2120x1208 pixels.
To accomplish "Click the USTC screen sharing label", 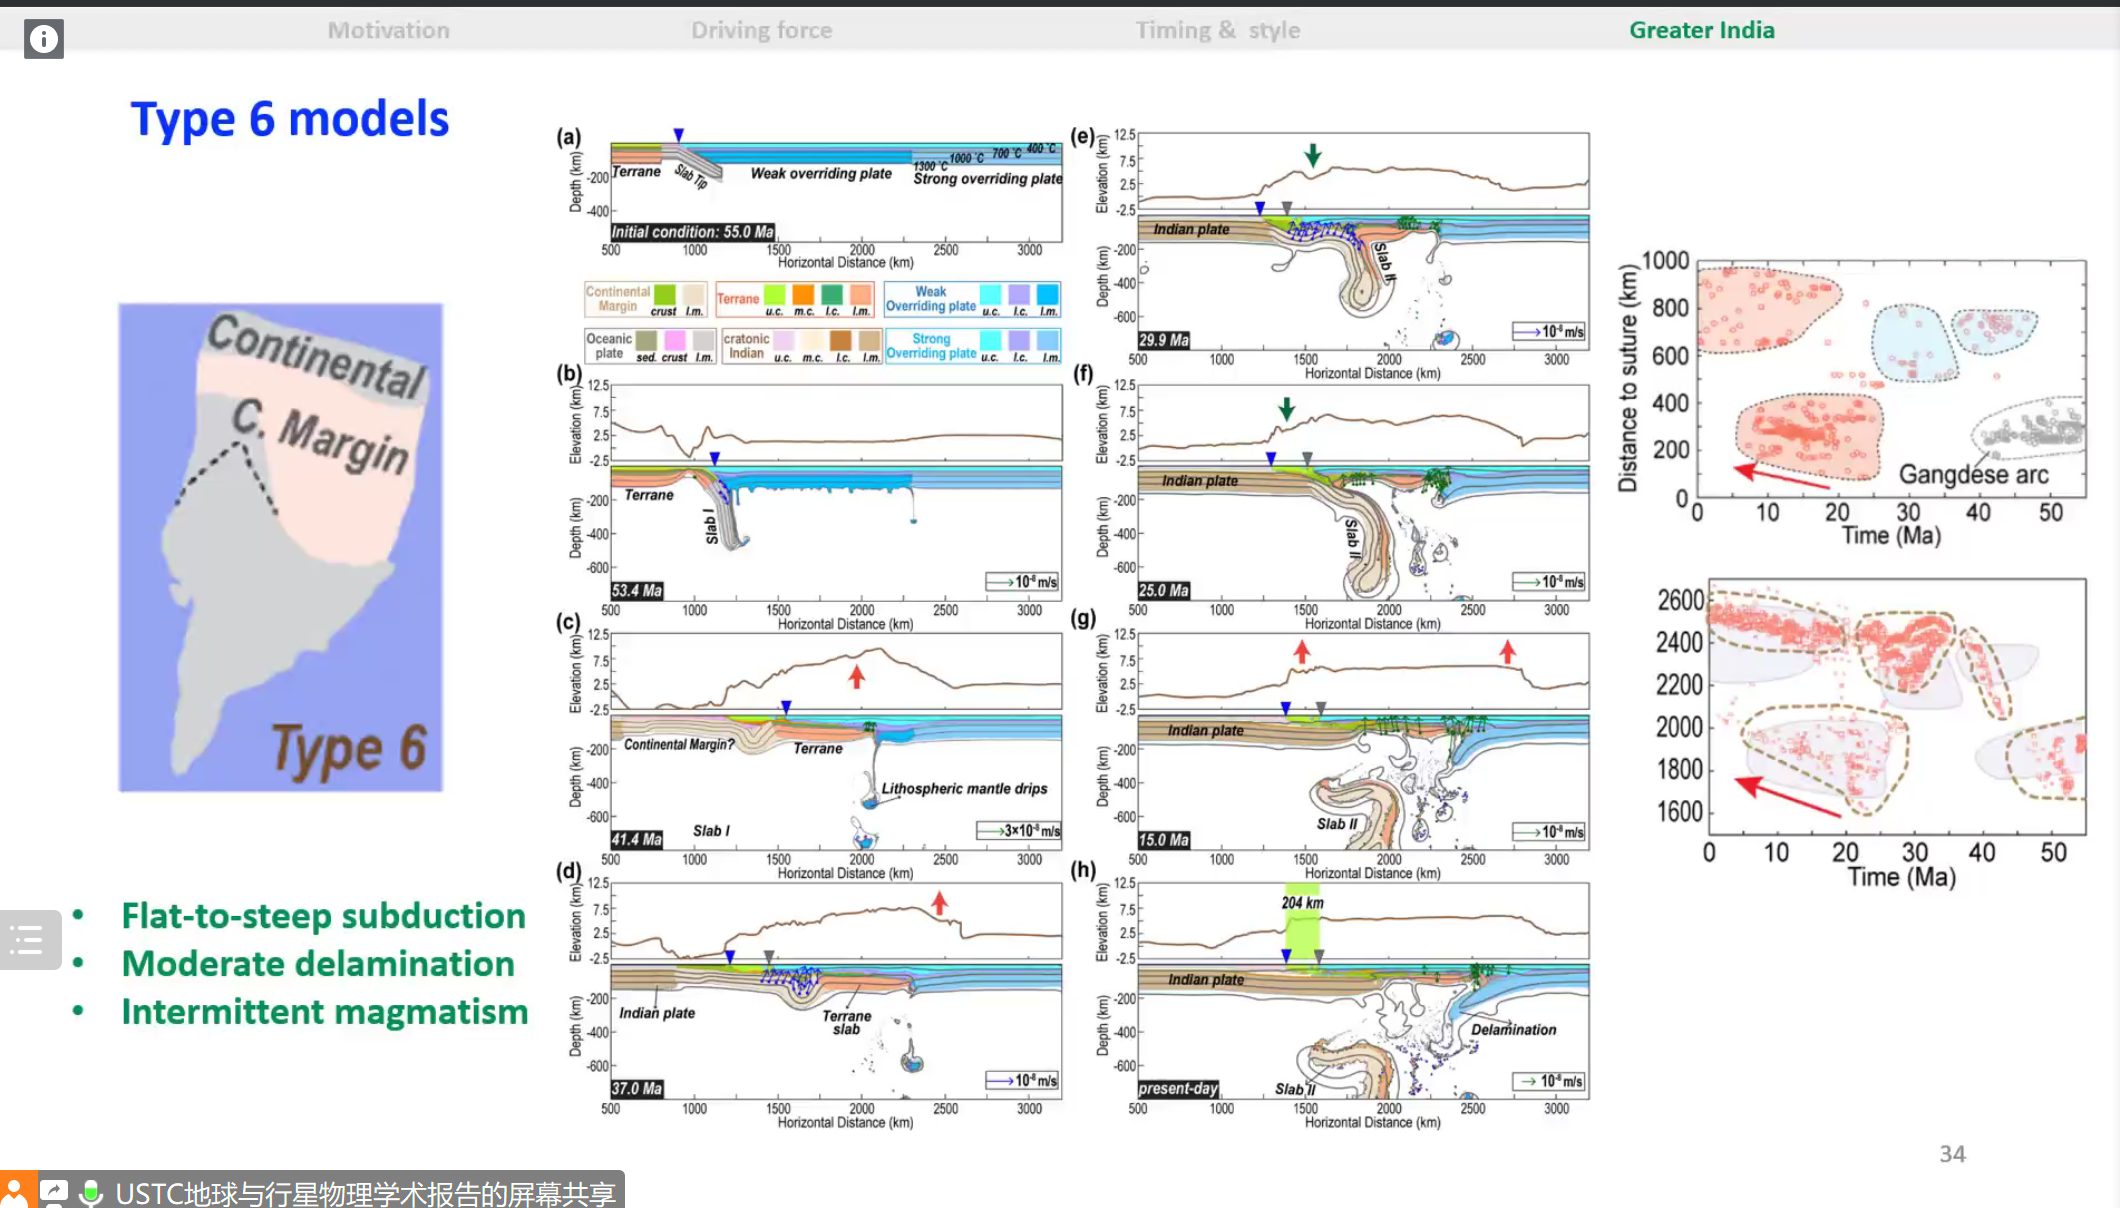I will (366, 1193).
